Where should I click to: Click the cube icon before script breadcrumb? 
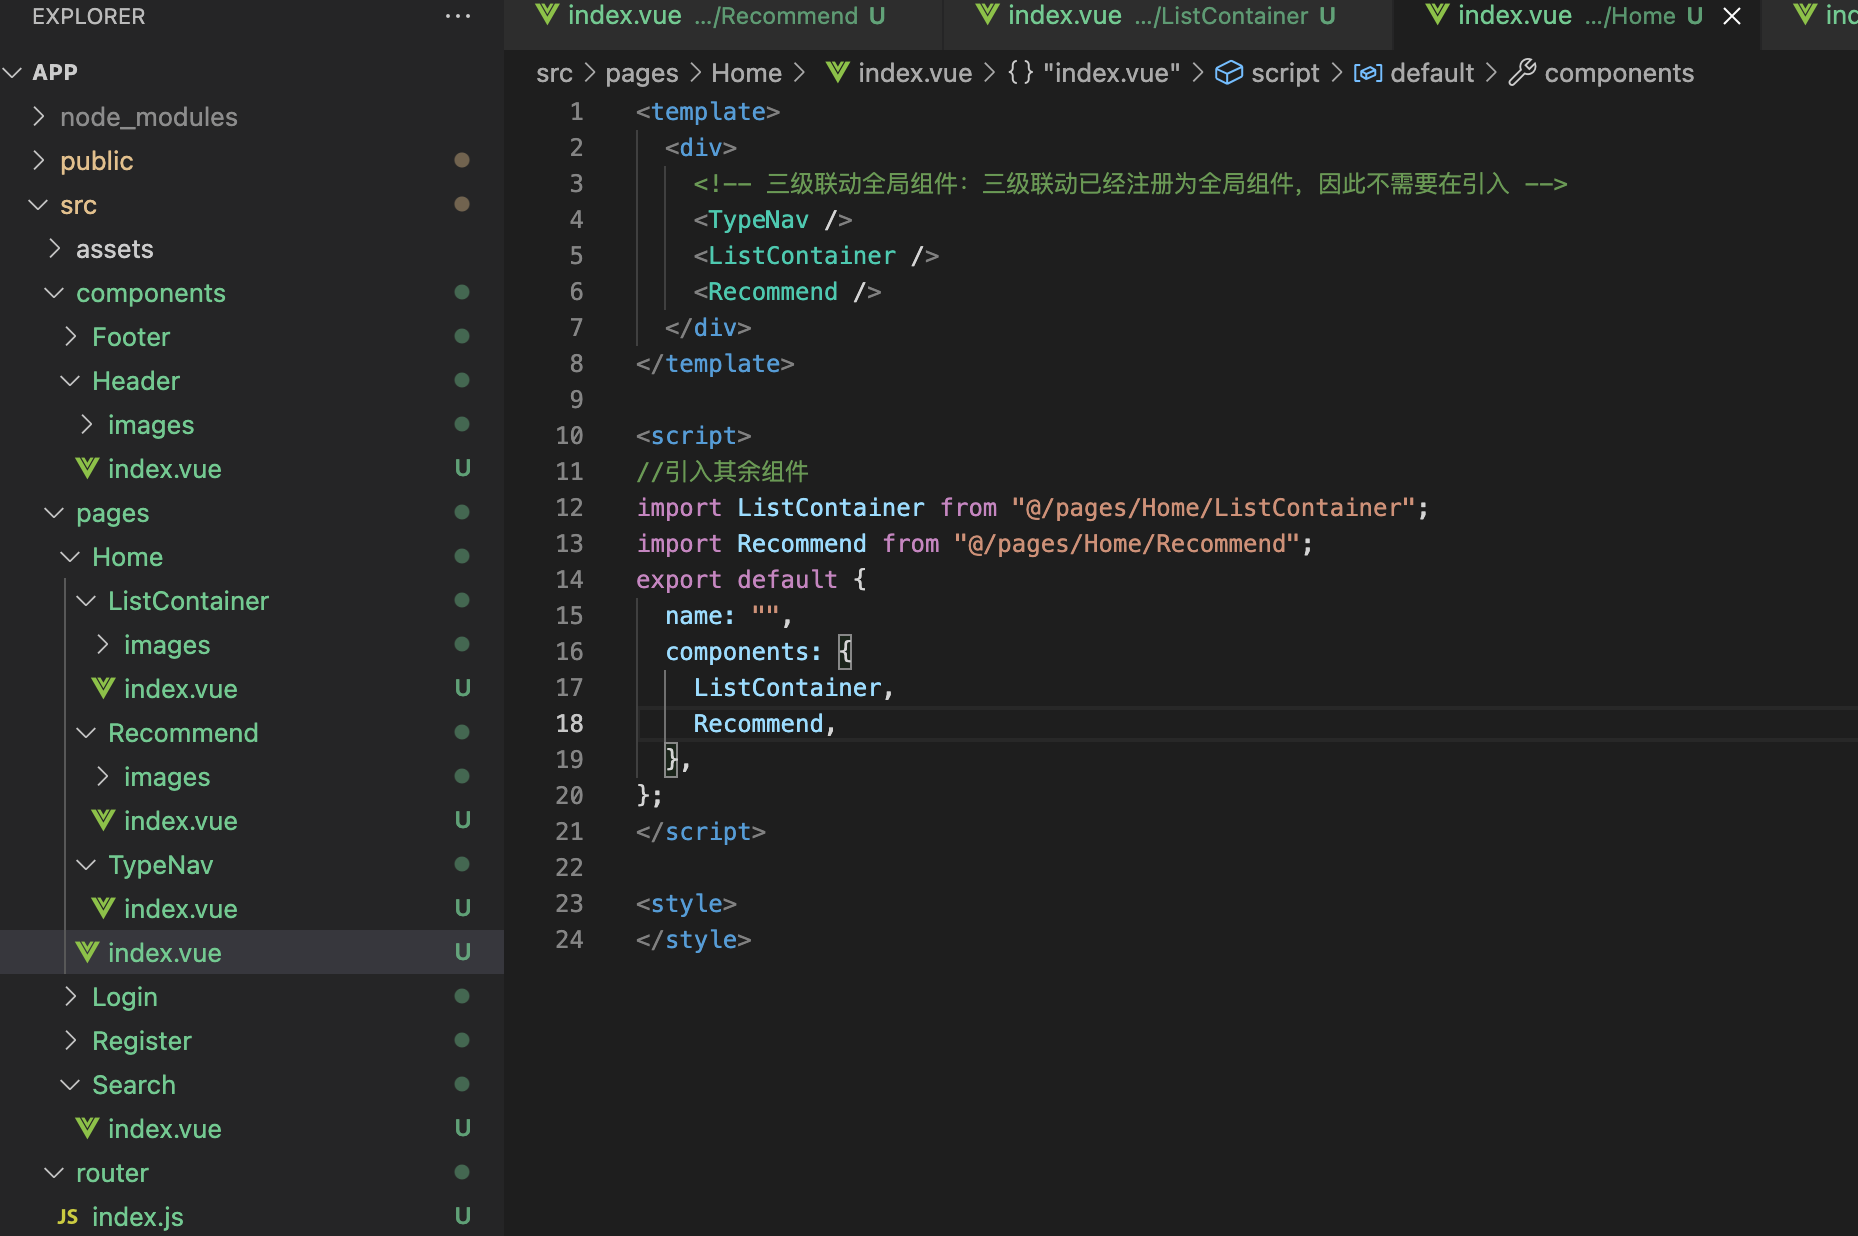(1229, 72)
